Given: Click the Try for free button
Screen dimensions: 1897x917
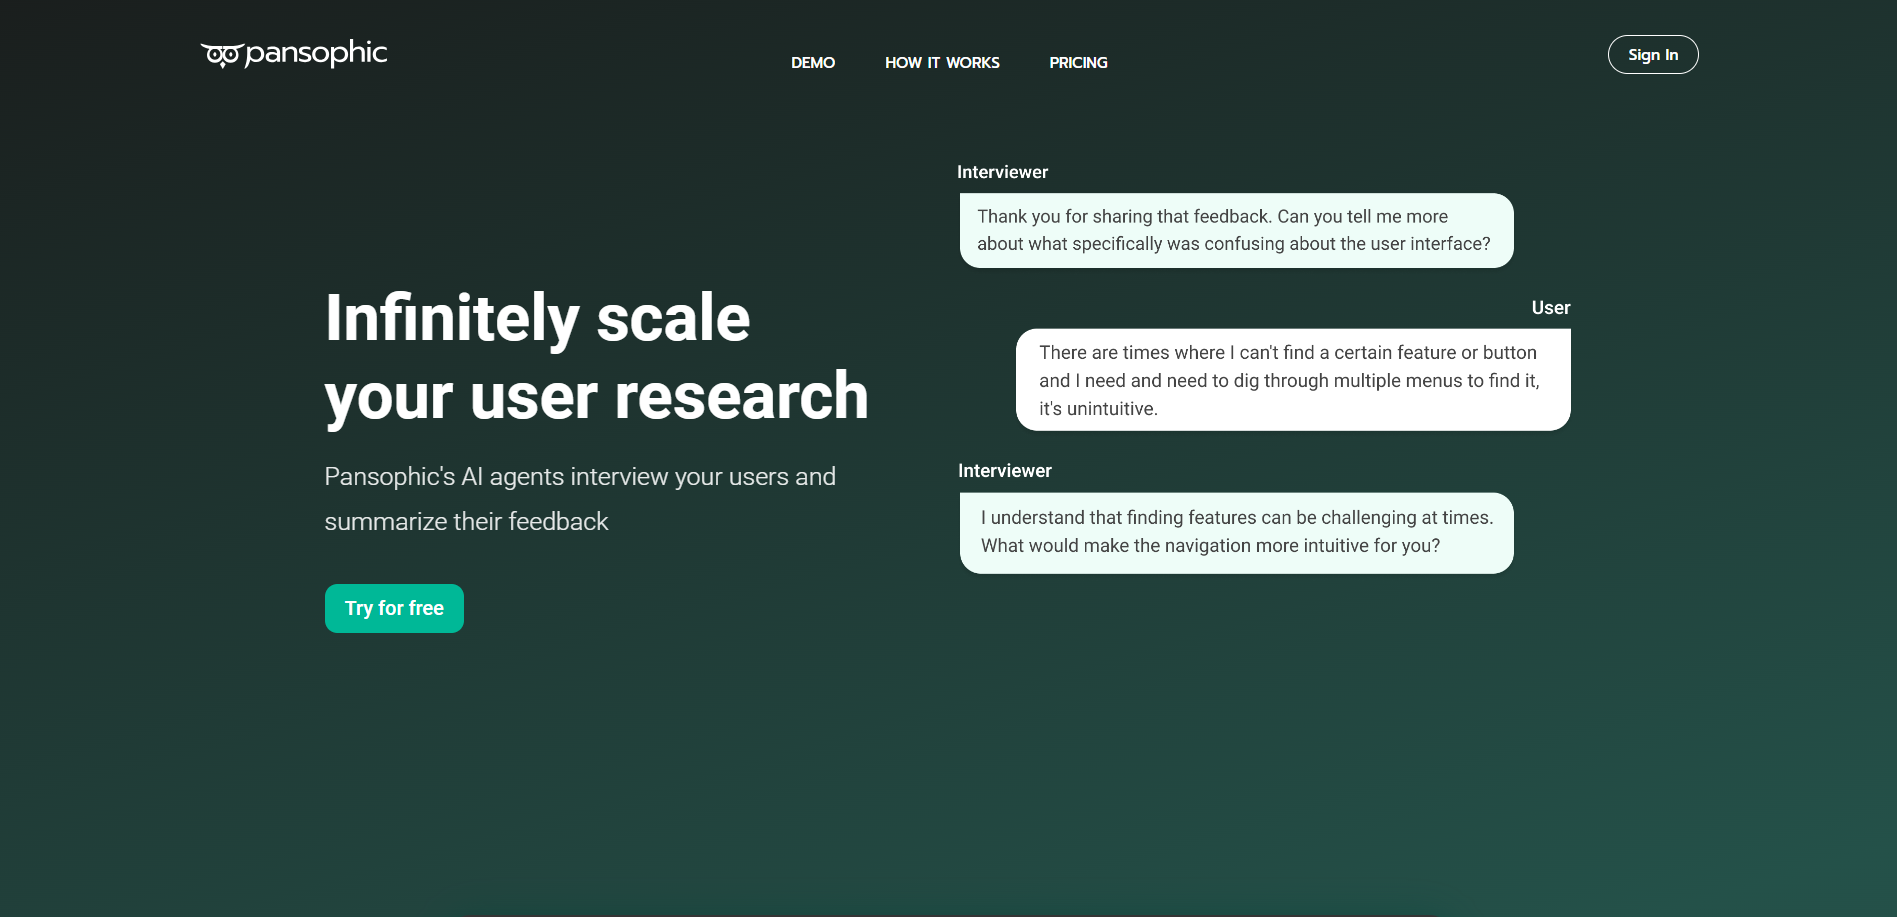Looking at the screenshot, I should pyautogui.click(x=394, y=608).
